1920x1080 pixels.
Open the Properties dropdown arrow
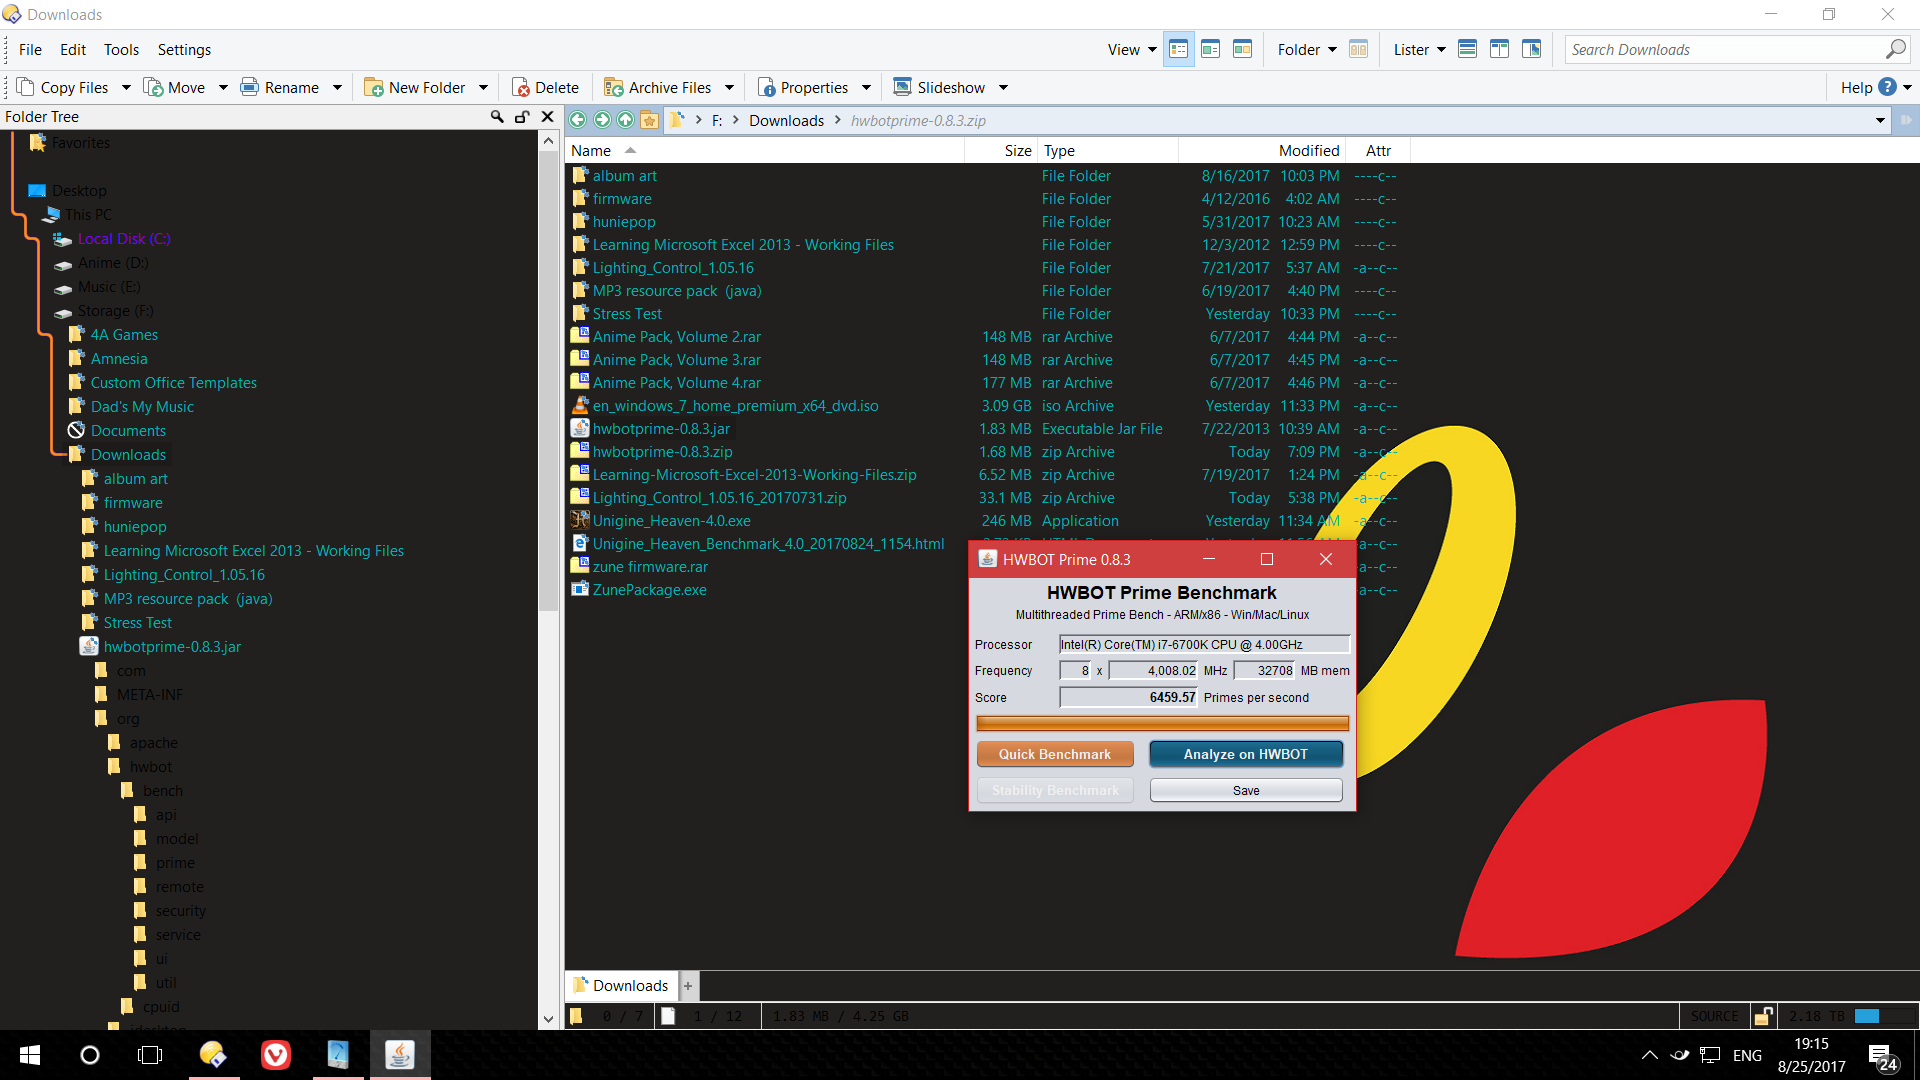(x=866, y=88)
